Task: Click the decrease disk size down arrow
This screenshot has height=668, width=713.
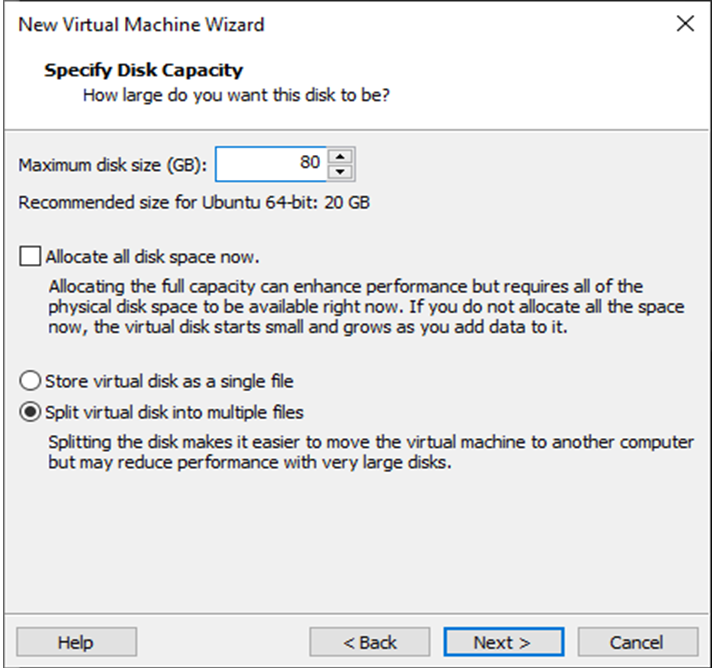Action: 341,172
